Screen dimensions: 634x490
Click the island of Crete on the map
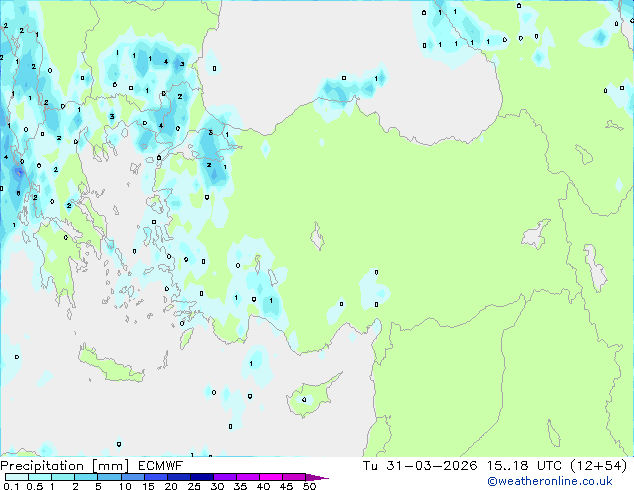pyautogui.click(x=110, y=365)
